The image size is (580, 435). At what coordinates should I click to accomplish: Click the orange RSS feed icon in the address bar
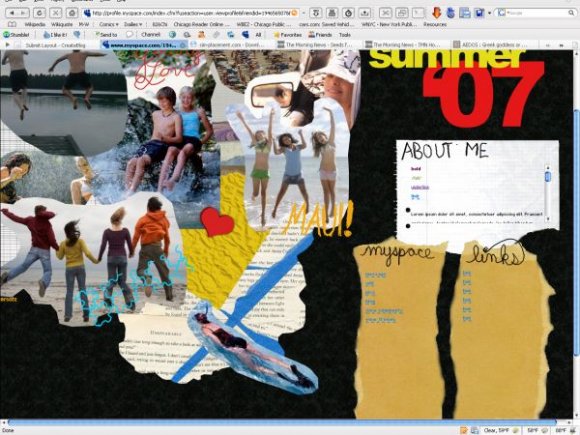pyautogui.click(x=294, y=13)
